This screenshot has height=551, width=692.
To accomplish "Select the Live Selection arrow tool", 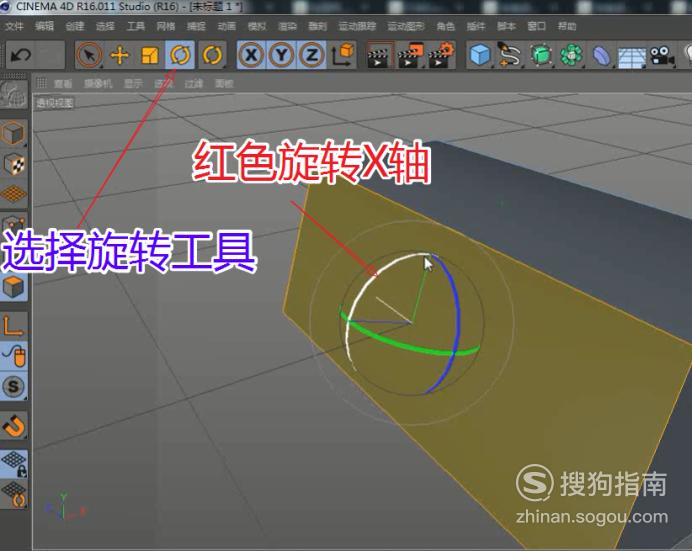I will pos(90,55).
